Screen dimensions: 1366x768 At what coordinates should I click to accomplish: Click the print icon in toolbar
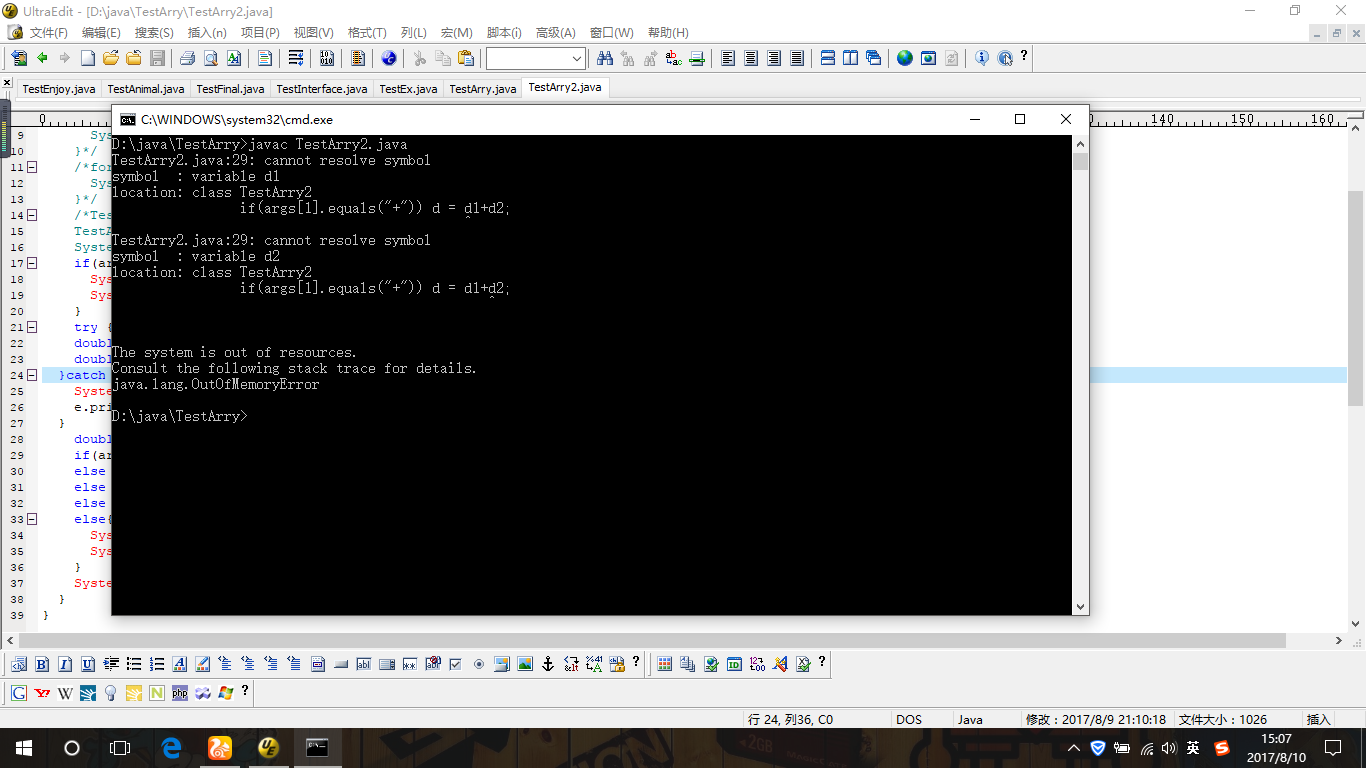tap(188, 58)
